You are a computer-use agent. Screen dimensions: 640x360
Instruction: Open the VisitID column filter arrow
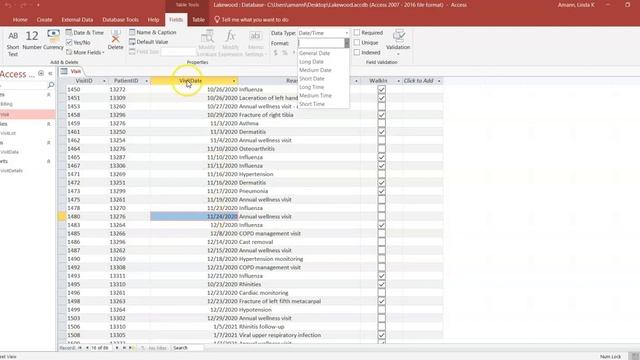pos(104,81)
